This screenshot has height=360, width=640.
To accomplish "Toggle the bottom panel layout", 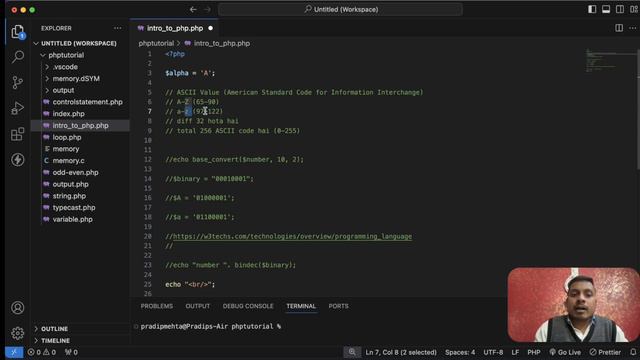I will (606, 9).
